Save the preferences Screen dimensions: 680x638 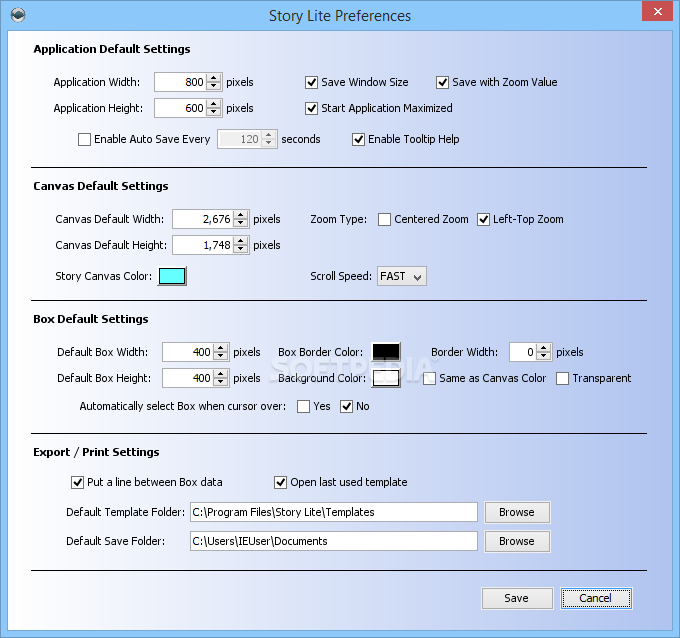coord(517,599)
